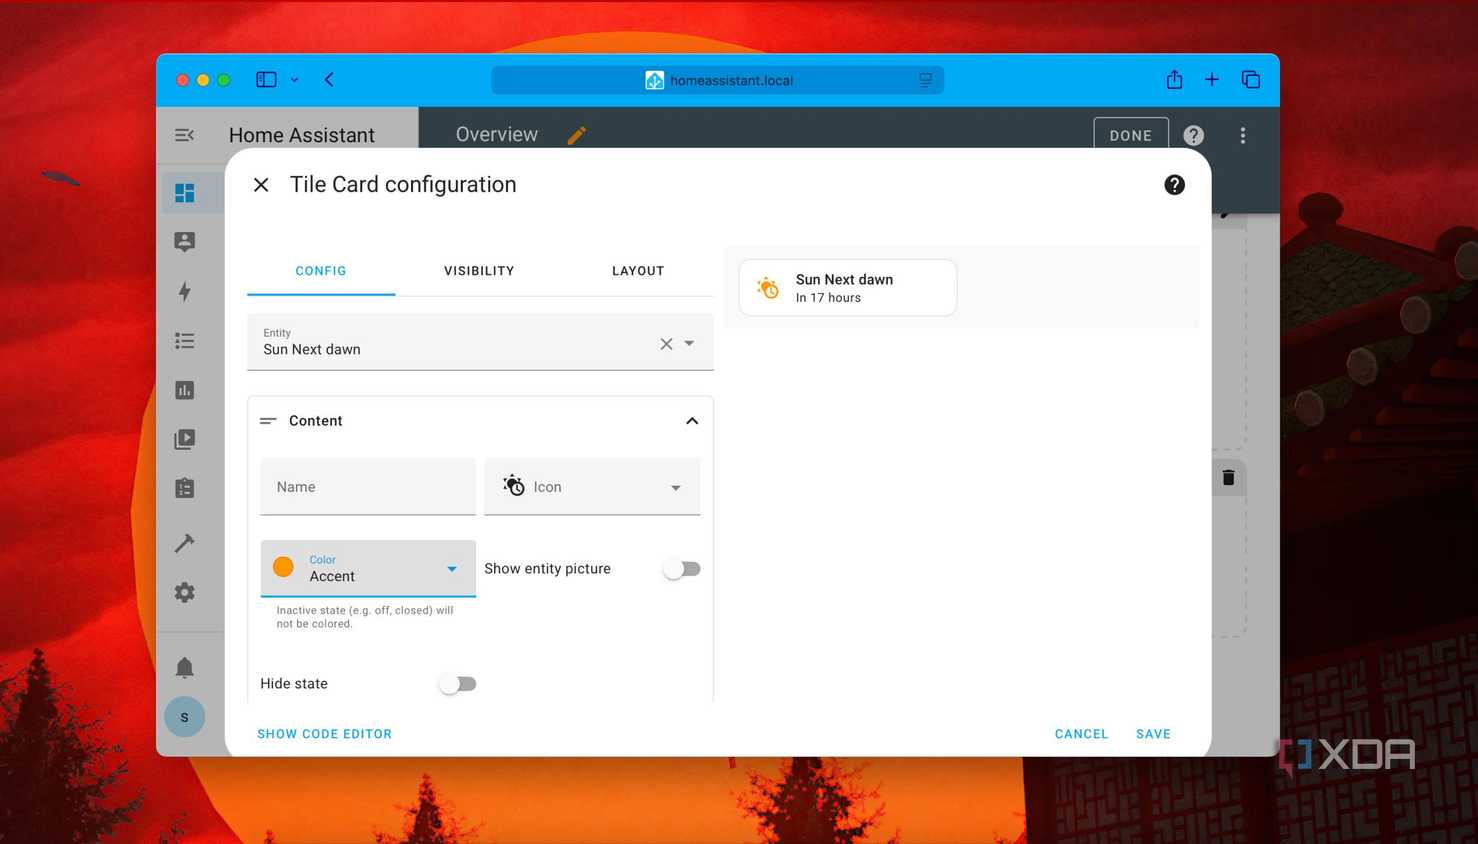Viewport: 1478px width, 844px height.
Task: Open the Color Accent dropdown
Action: pyautogui.click(x=368, y=568)
